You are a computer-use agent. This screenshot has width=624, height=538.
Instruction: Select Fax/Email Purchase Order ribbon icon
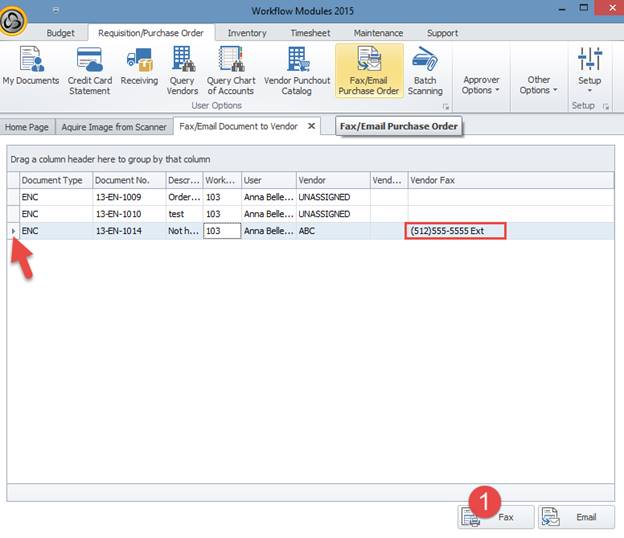coord(369,69)
